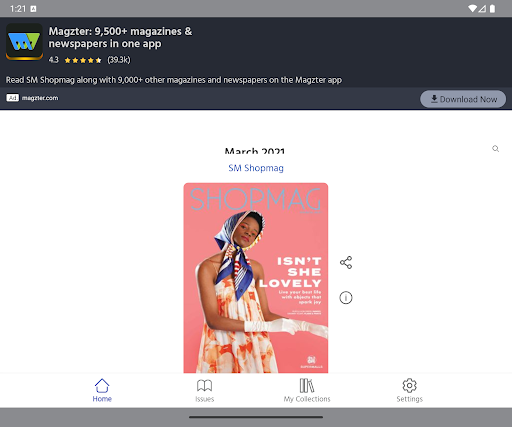Open the Settings gear icon

click(x=409, y=386)
